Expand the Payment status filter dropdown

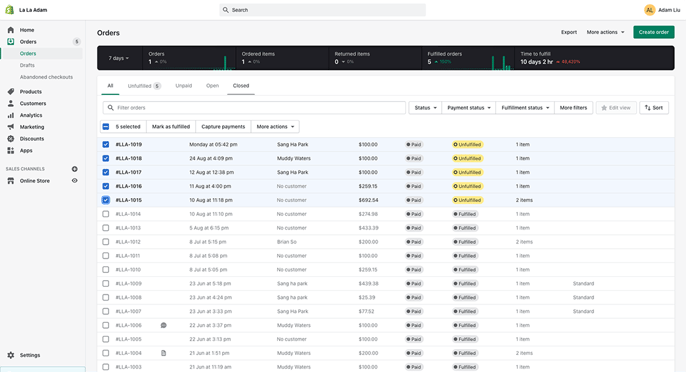coord(469,108)
